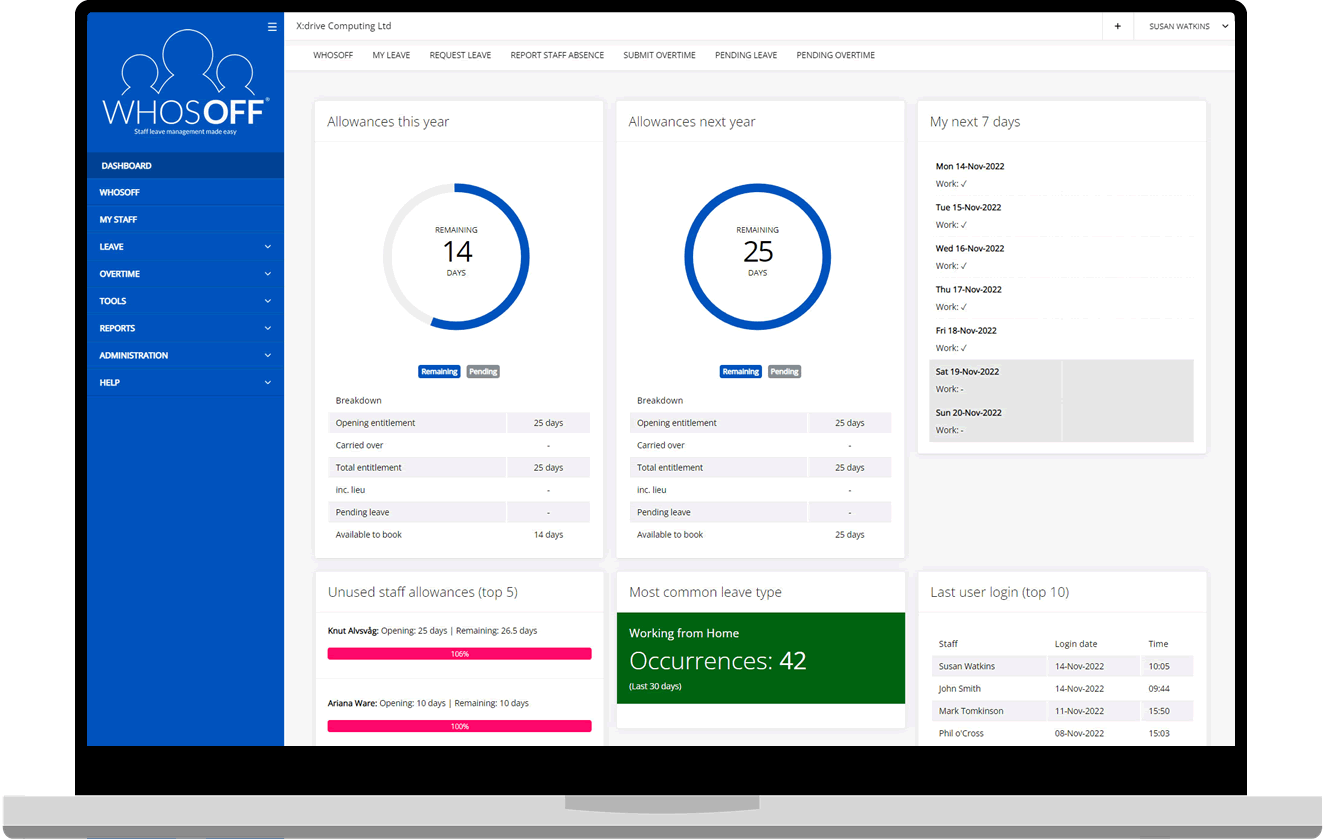The height and width of the screenshot is (839, 1325).
Task: Expand the ADMINISTRATION sidebar section
Action: tap(185, 355)
